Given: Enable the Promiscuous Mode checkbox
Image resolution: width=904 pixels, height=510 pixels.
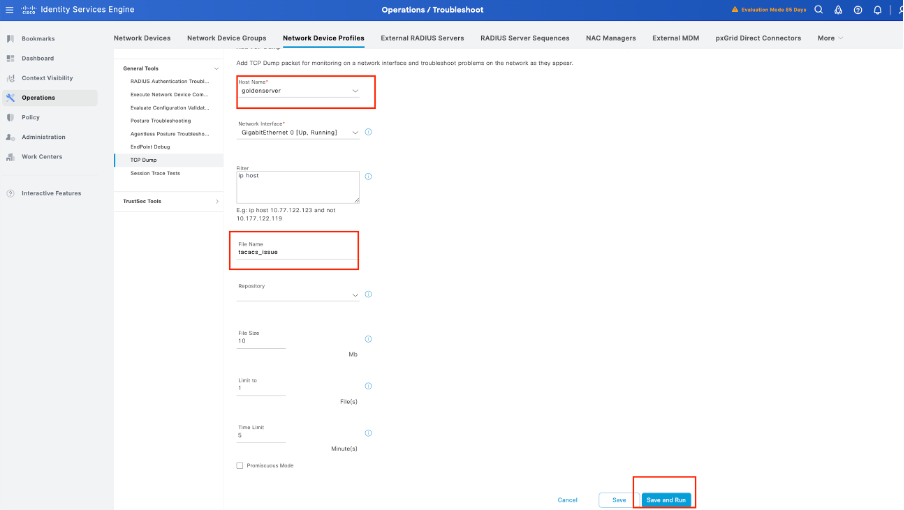Looking at the screenshot, I should [240, 466].
